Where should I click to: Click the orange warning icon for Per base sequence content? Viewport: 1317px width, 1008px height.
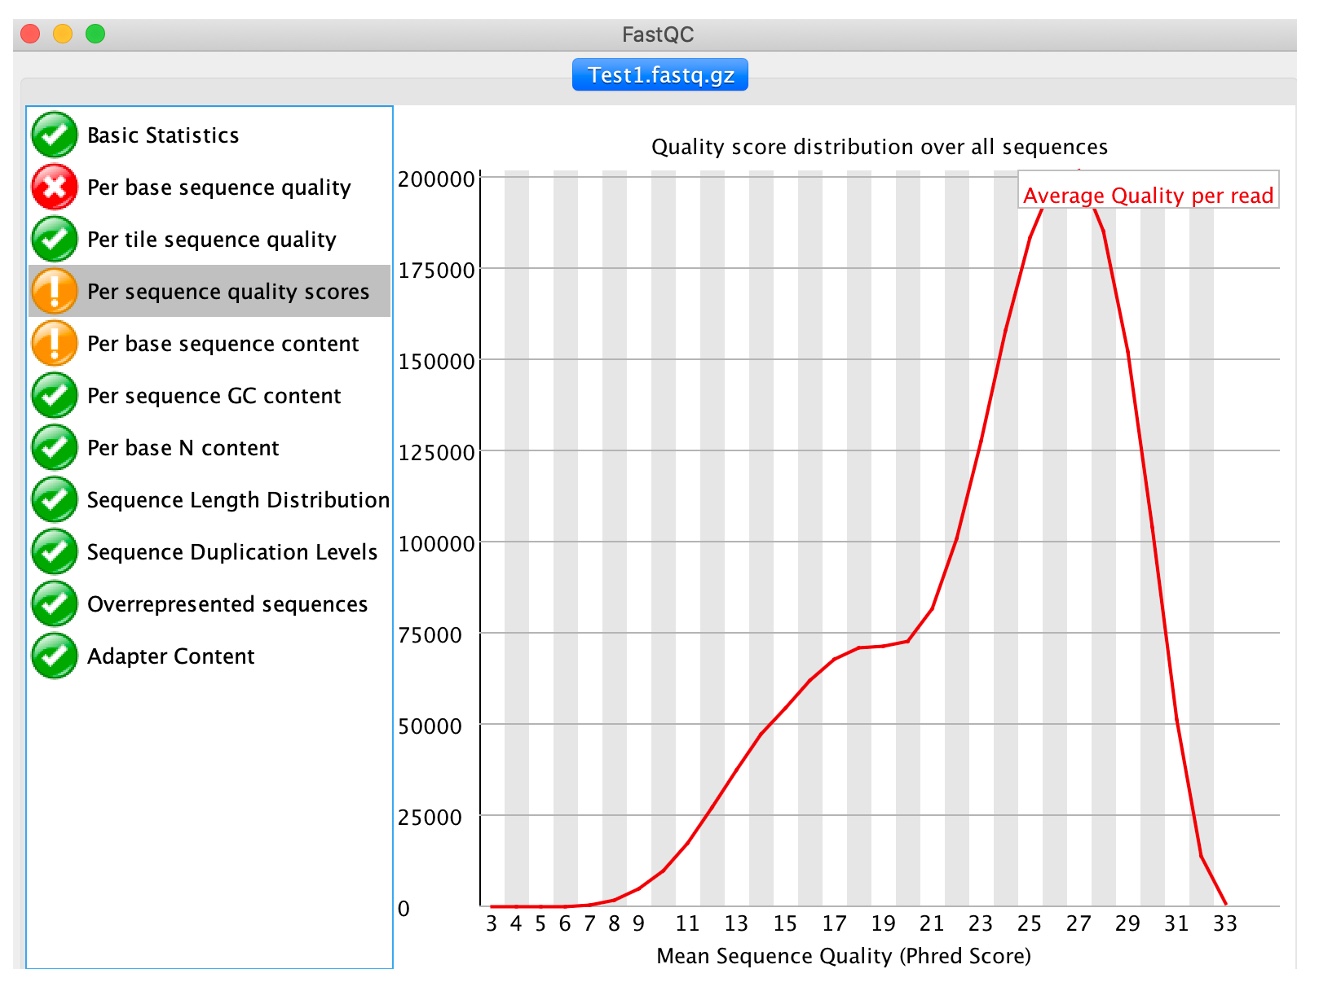coord(54,343)
